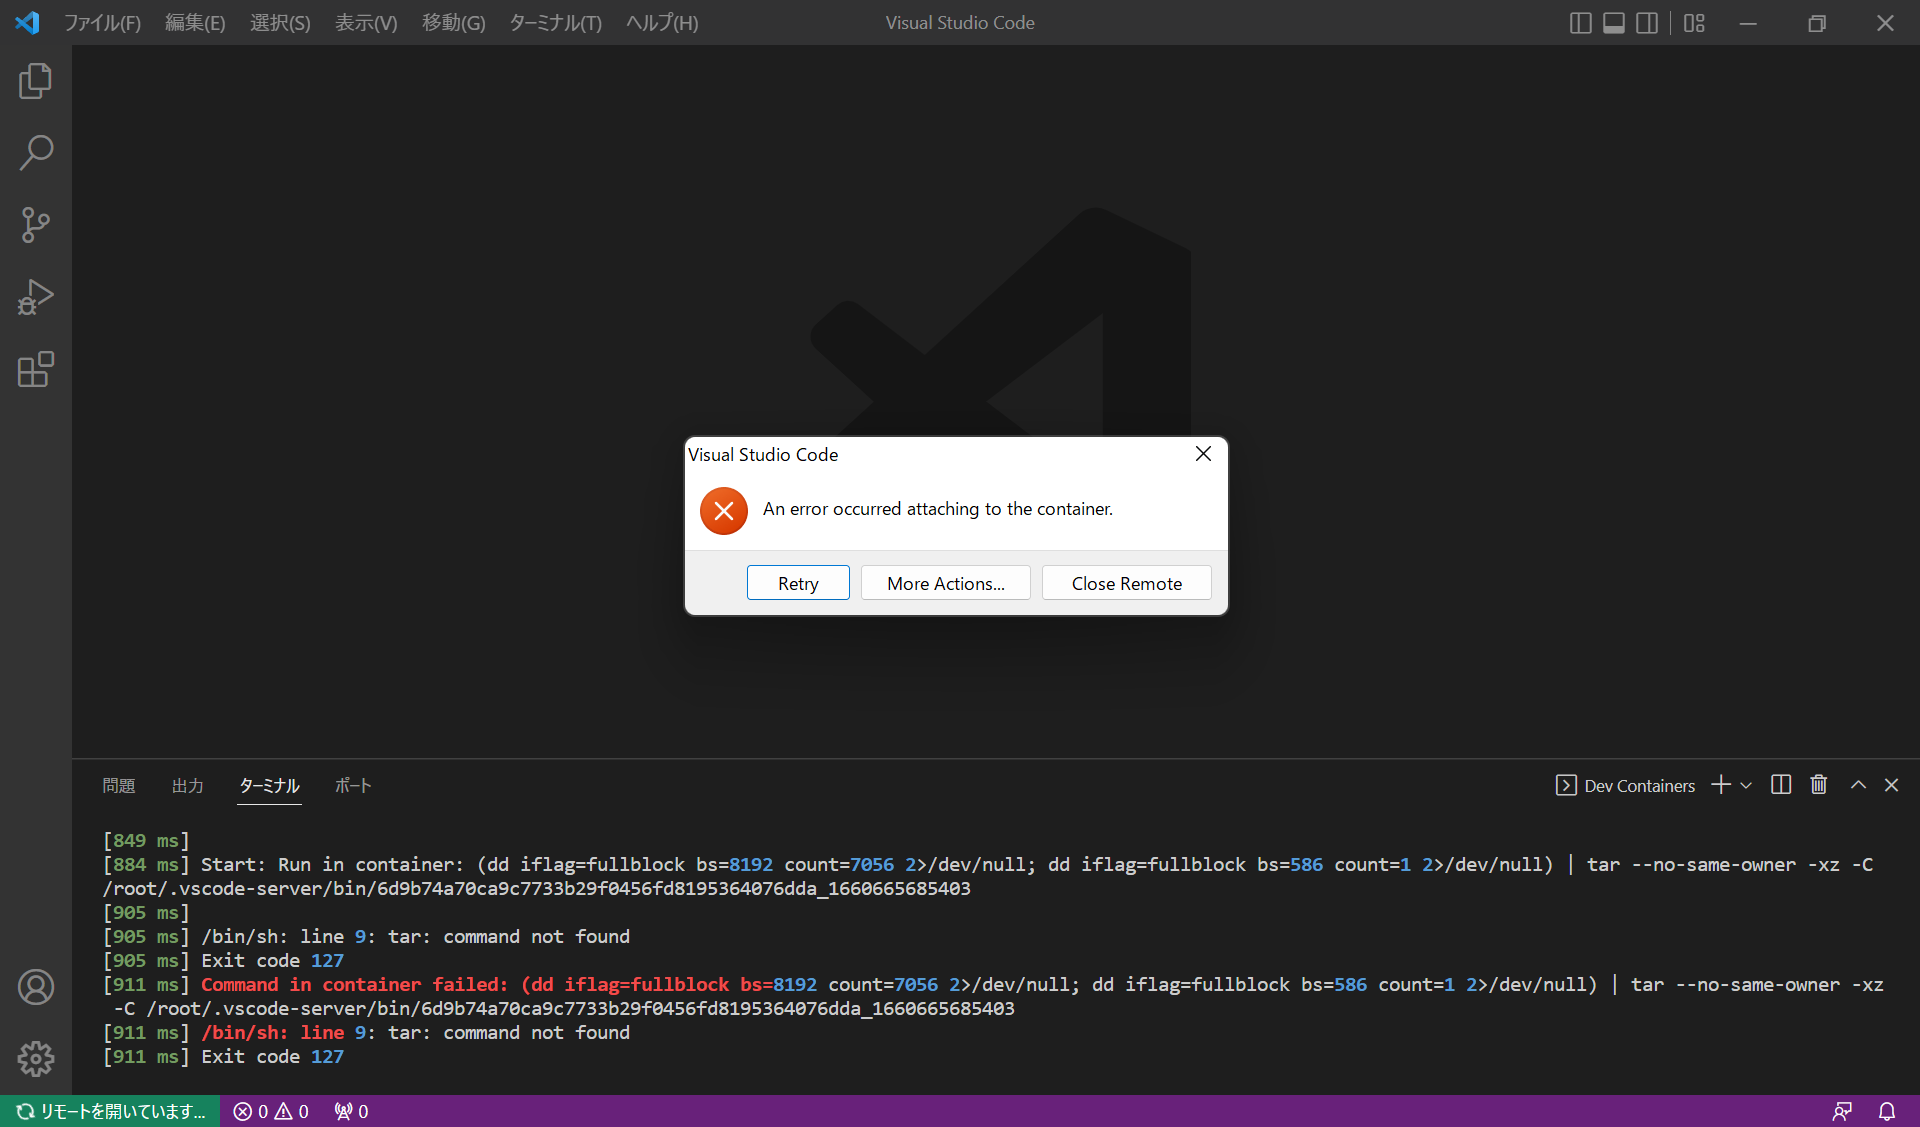Open the Manage gear icon
Screen dimensions: 1920x1127
coord(35,1058)
